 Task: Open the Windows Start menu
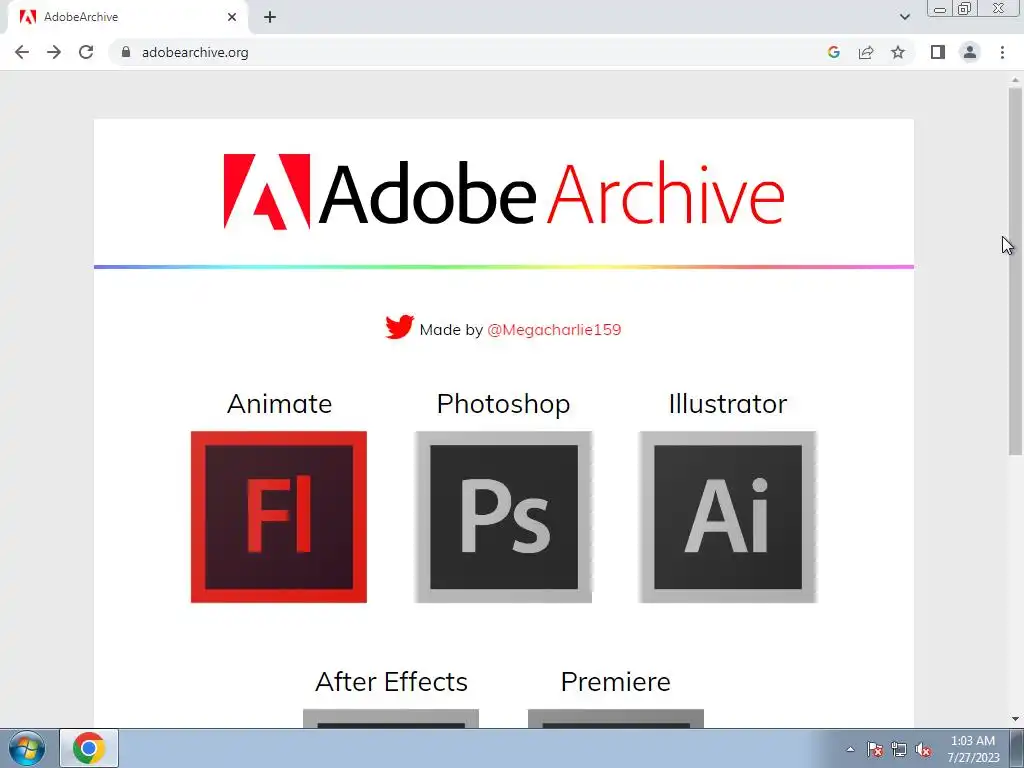(27, 748)
